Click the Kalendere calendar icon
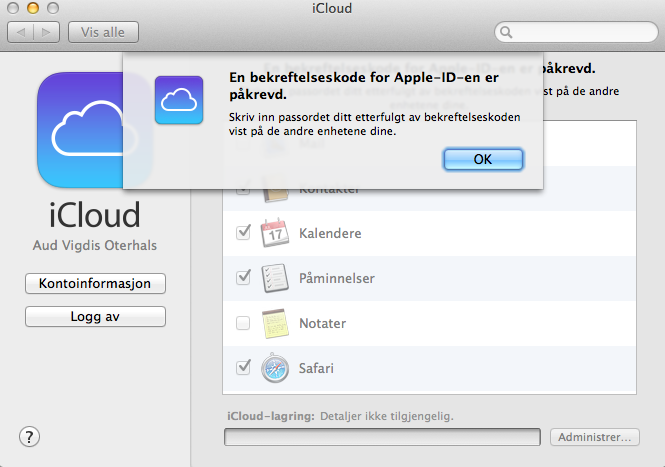The width and height of the screenshot is (665, 467). [x=275, y=233]
